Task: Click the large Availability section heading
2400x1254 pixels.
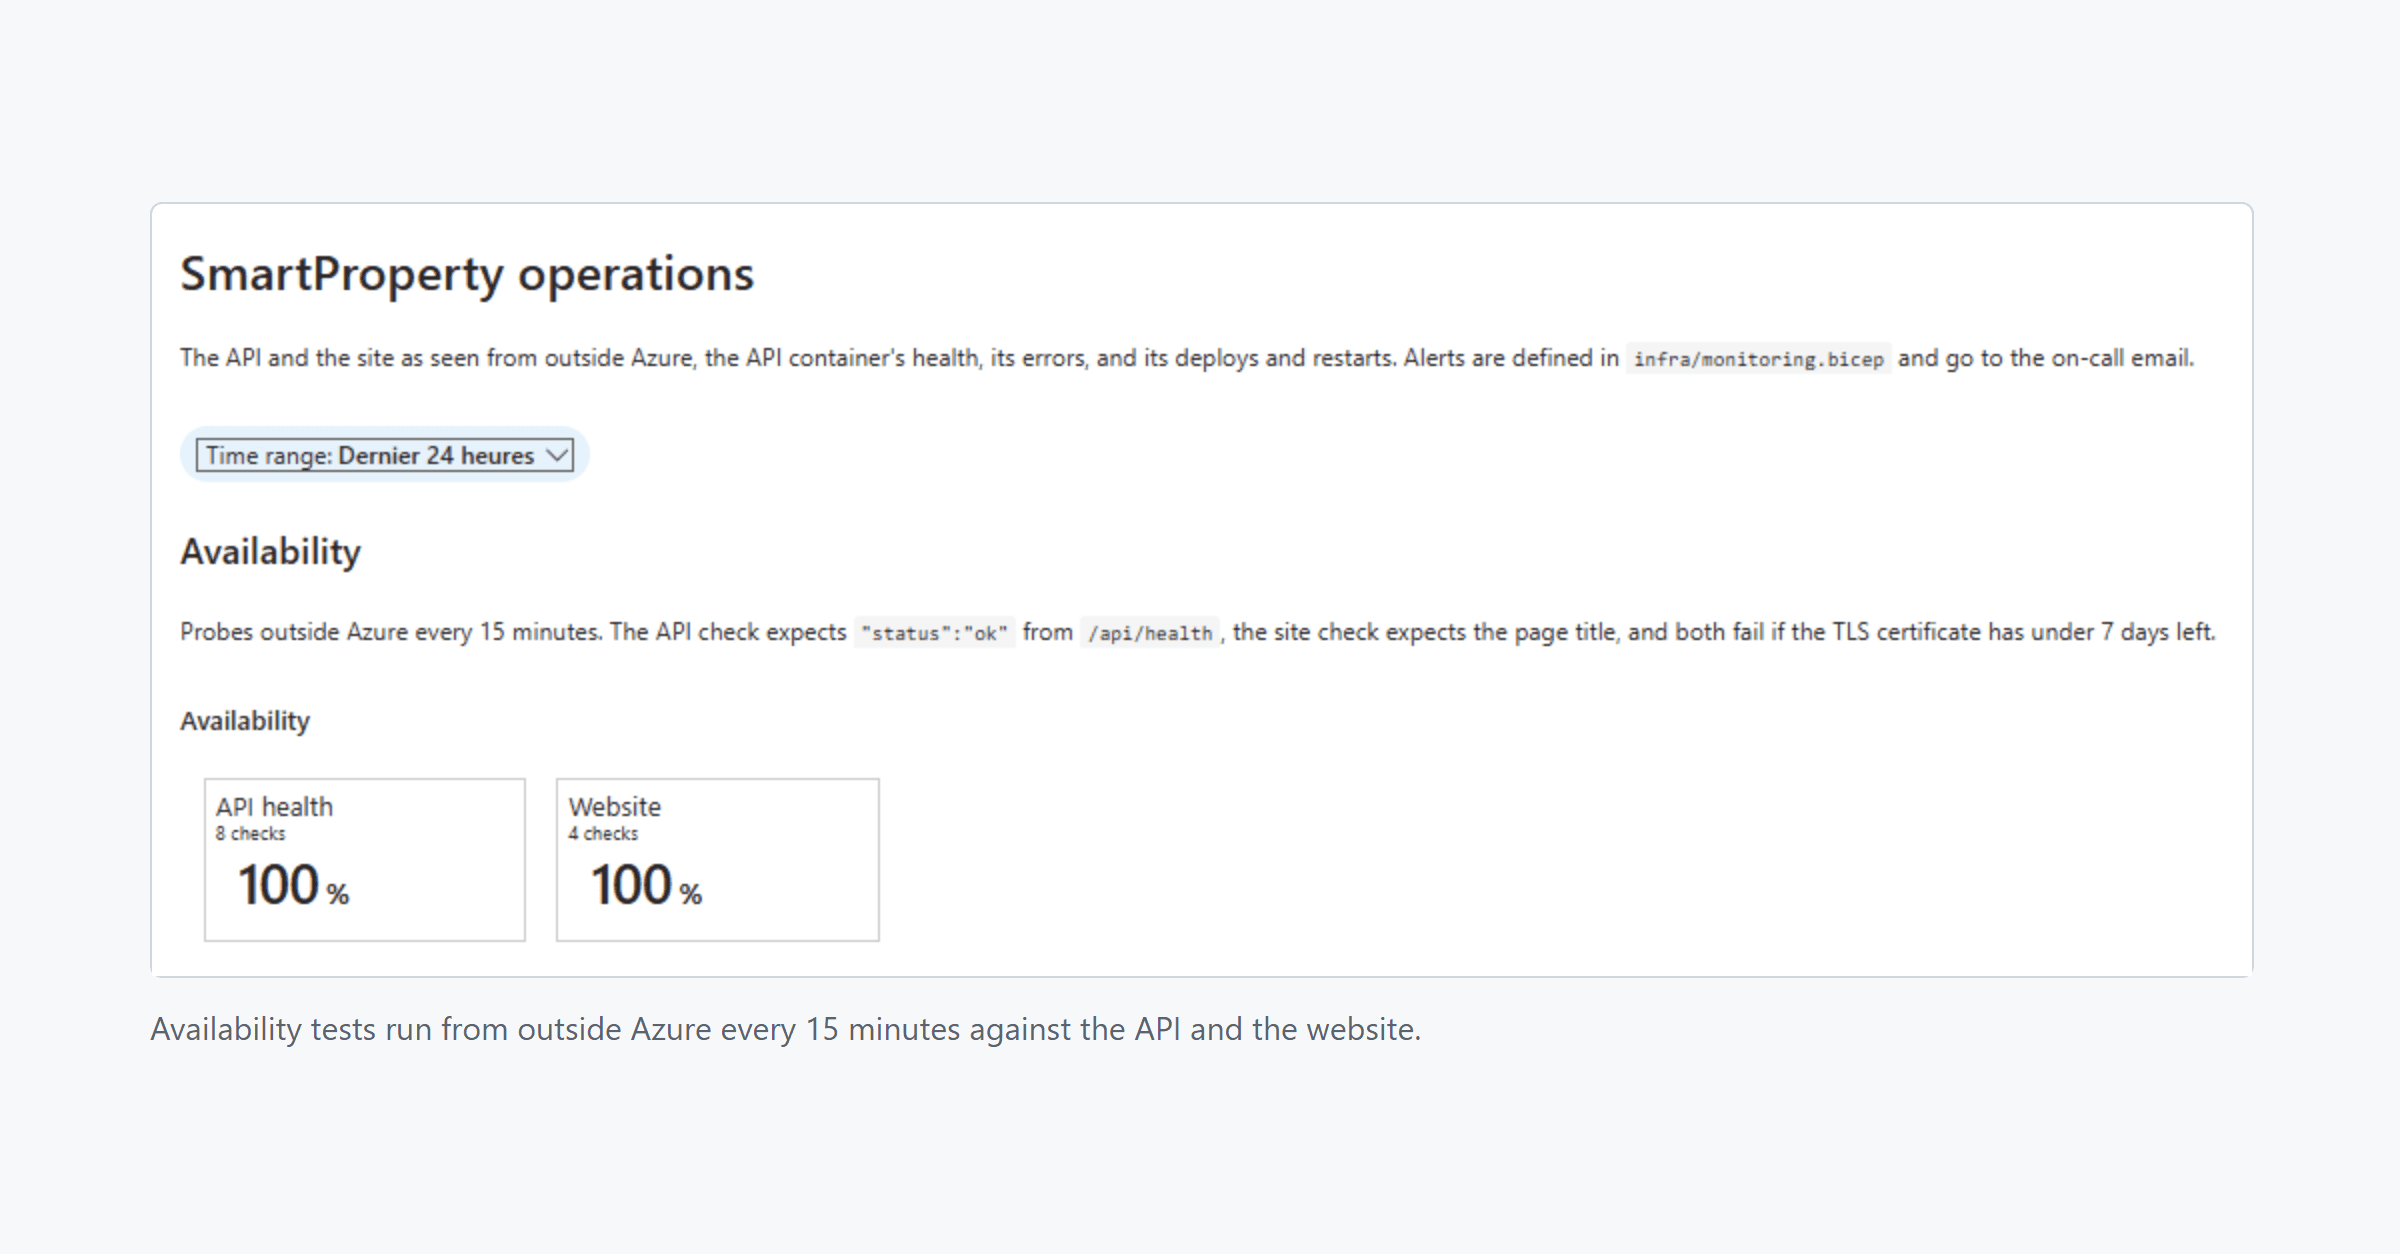Action: click(270, 552)
